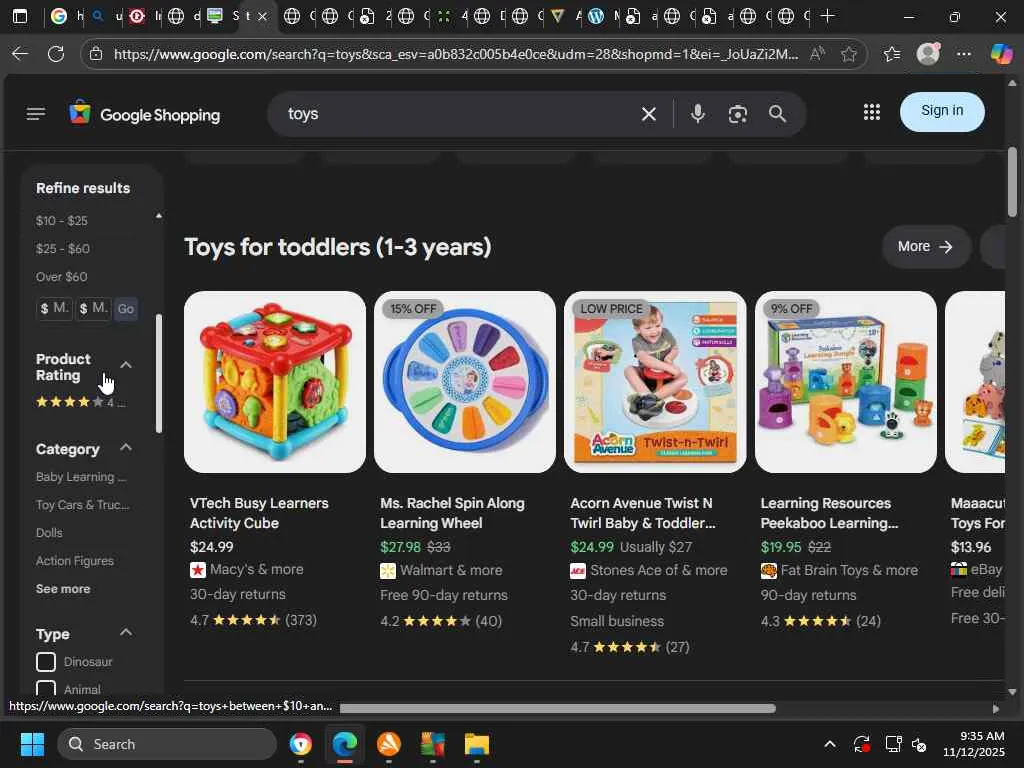Open Learning Resources Peekaboo image
The image size is (1024, 768).
(x=846, y=382)
